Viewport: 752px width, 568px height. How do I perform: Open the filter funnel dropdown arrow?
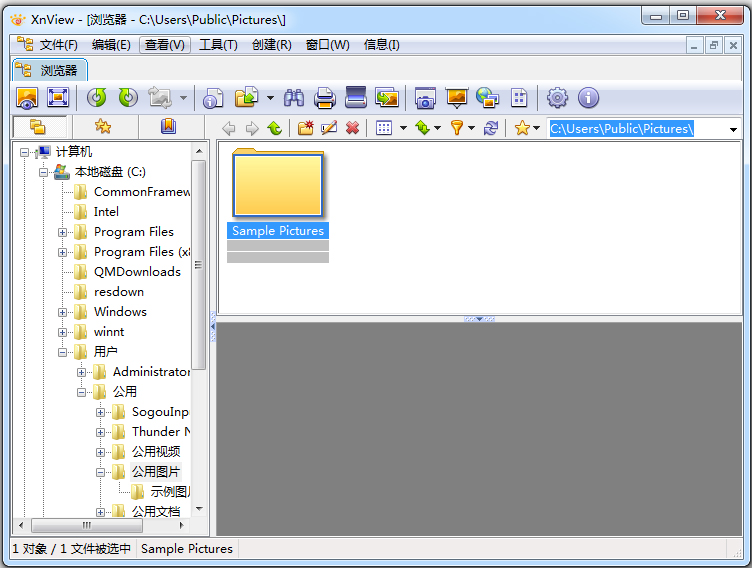(471, 128)
